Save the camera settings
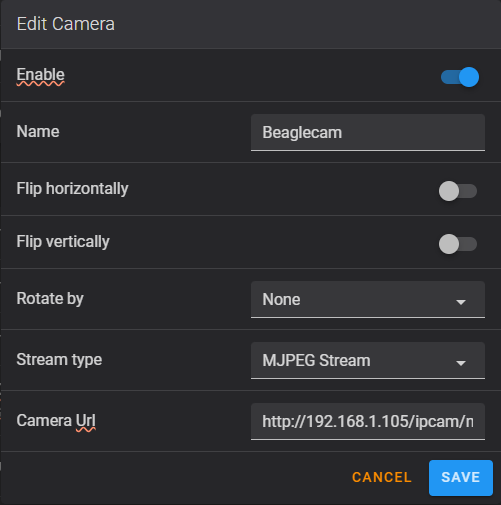 point(461,478)
